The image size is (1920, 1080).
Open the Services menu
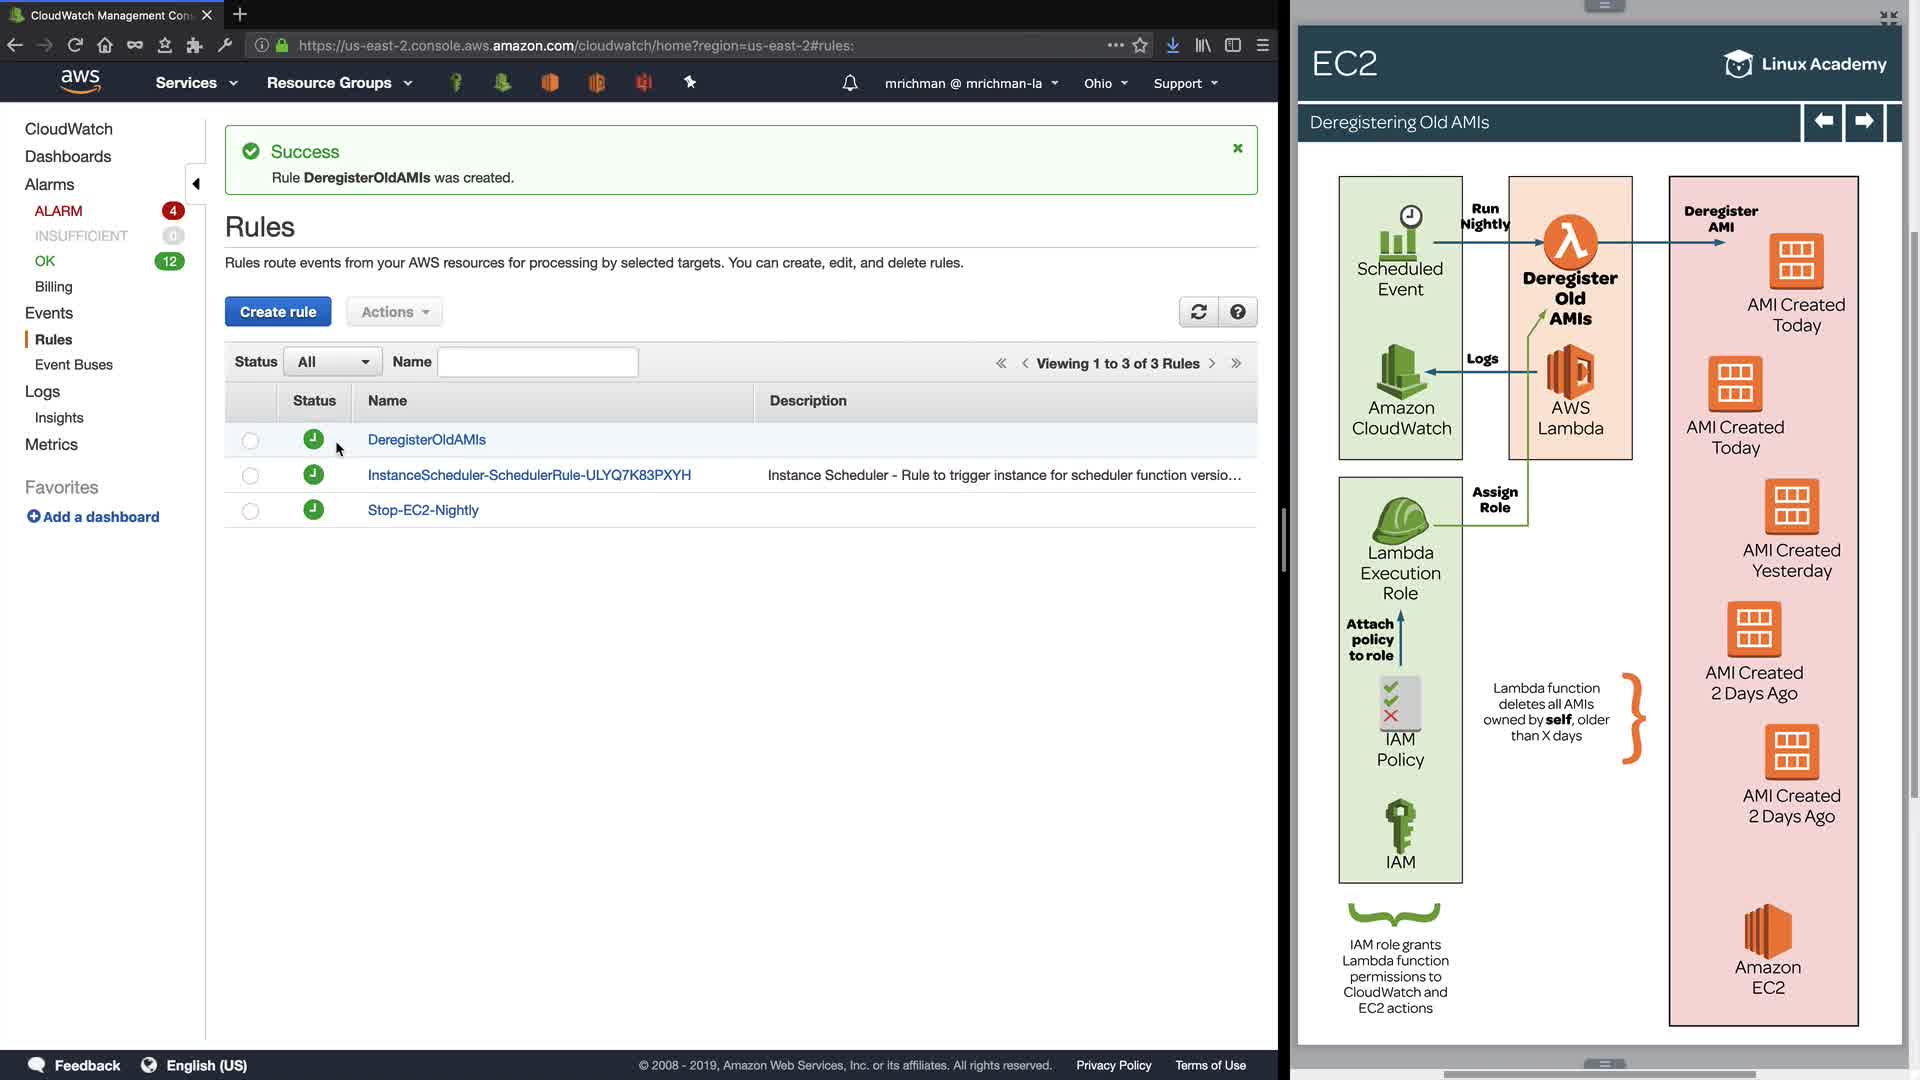(x=196, y=83)
